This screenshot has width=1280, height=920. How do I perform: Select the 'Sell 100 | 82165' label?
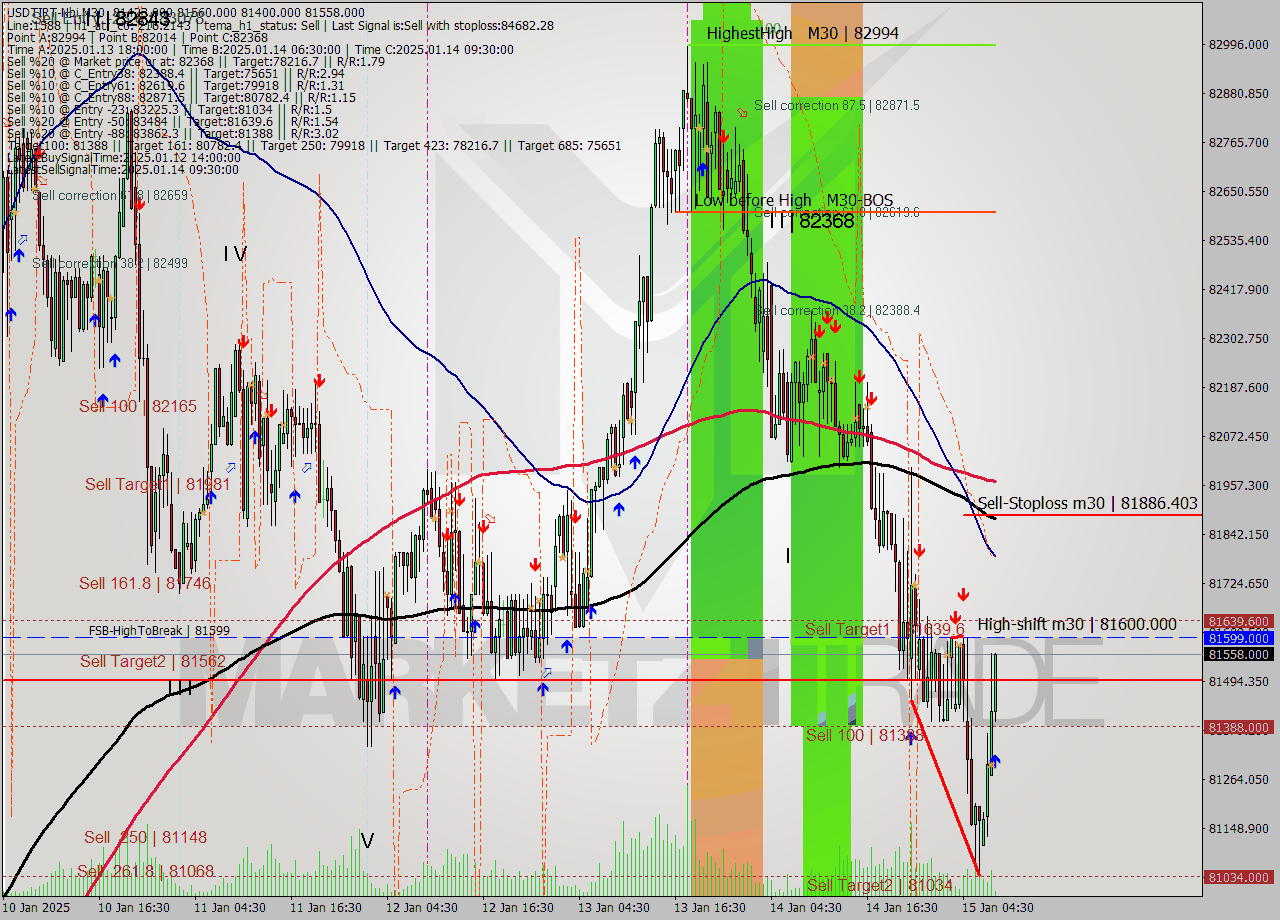click(x=138, y=406)
